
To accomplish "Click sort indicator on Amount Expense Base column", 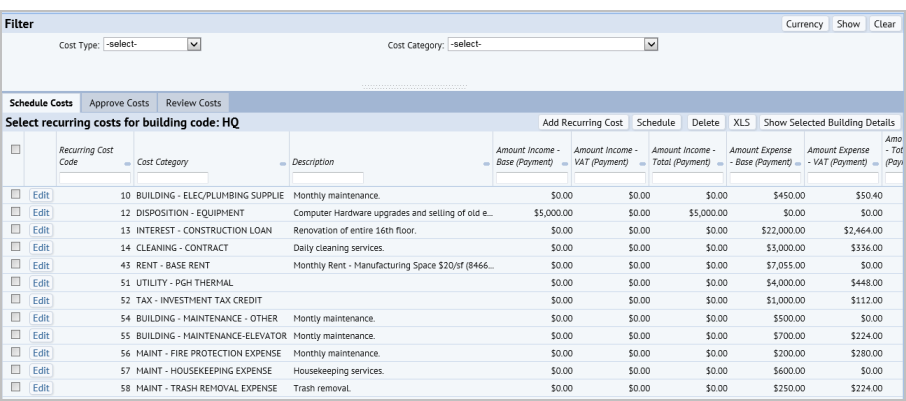I will tap(799, 163).
